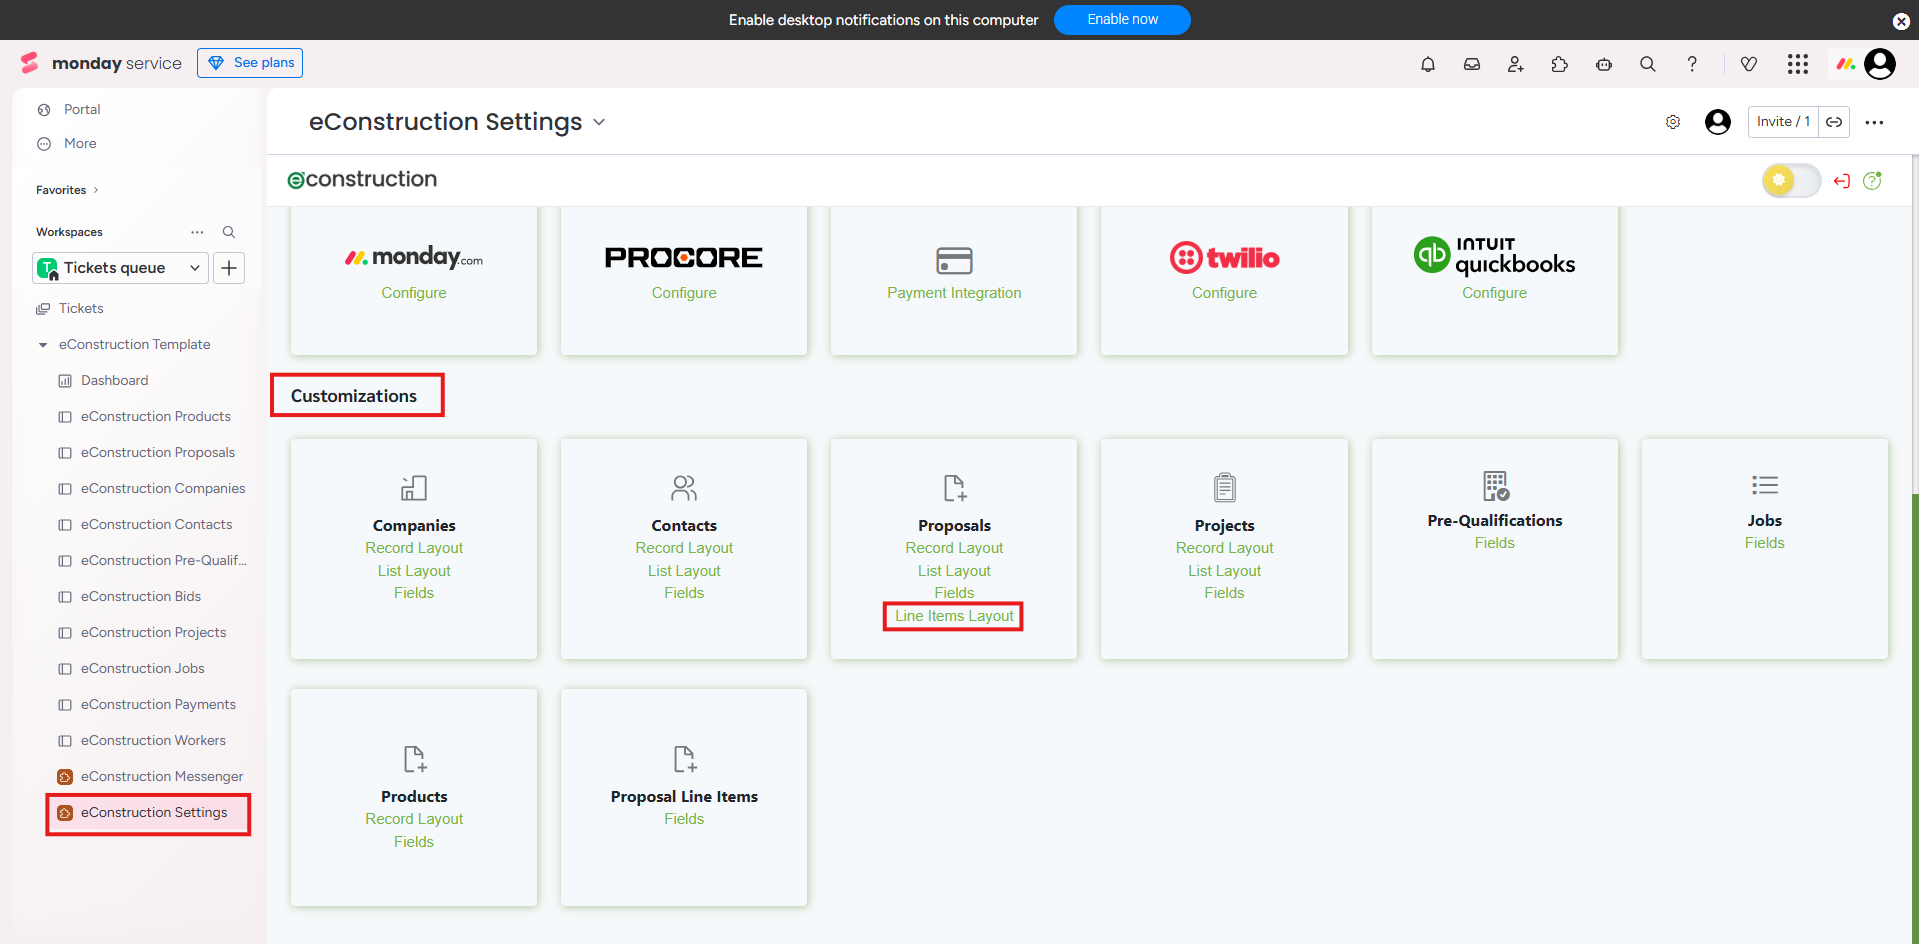Click the red logout arrow icon
The height and width of the screenshot is (944, 1919).
pyautogui.click(x=1842, y=181)
